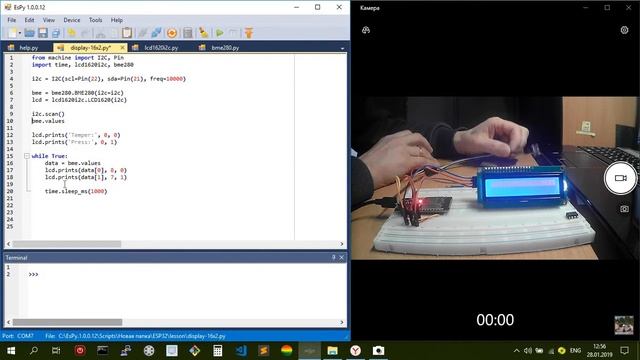Open taskbar Search magnifier

[x=34, y=351]
